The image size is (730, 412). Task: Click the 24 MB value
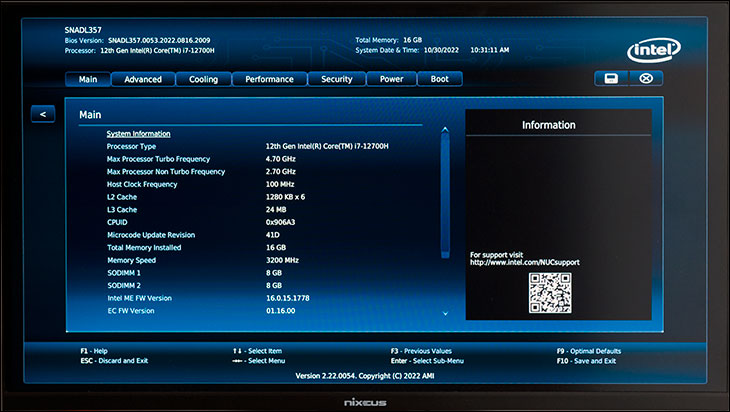(276, 209)
